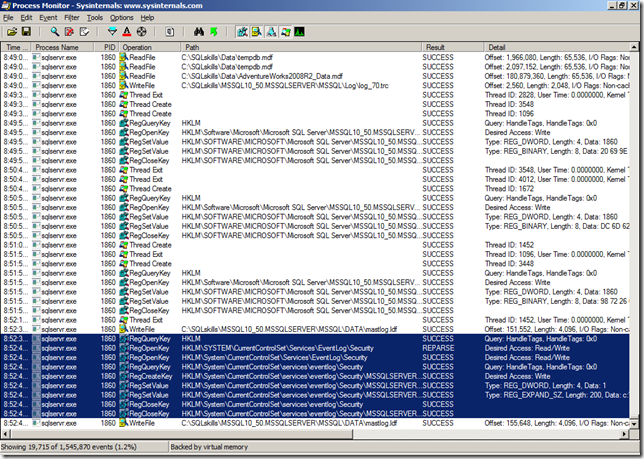The image size is (644, 459).
Task: Click the Process Monitor title bar icon
Action: pyautogui.click(x=6, y=5)
